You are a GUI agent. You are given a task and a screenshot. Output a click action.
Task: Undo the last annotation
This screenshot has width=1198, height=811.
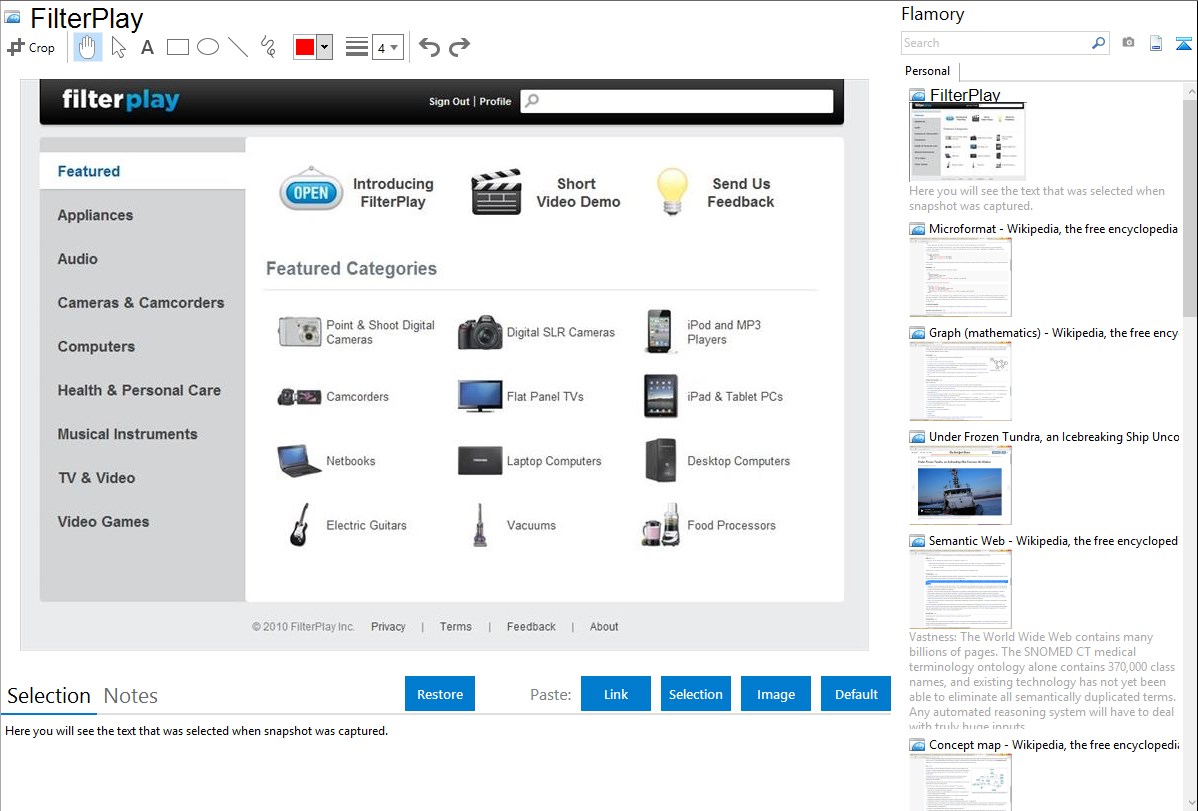tap(429, 47)
